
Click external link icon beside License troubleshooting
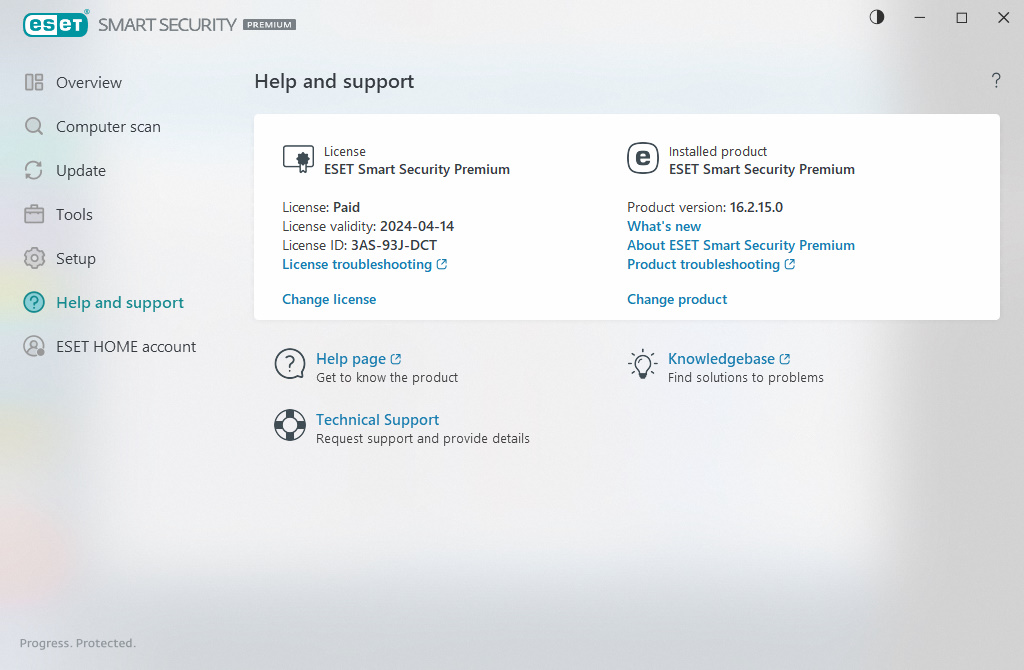(x=442, y=264)
